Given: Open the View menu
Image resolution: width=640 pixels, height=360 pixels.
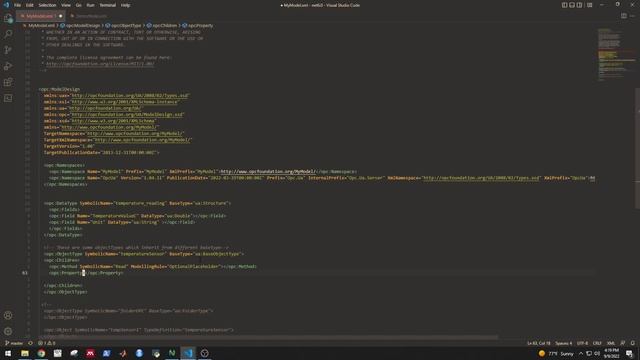Looking at the screenshot, I should click(x=66, y=5).
